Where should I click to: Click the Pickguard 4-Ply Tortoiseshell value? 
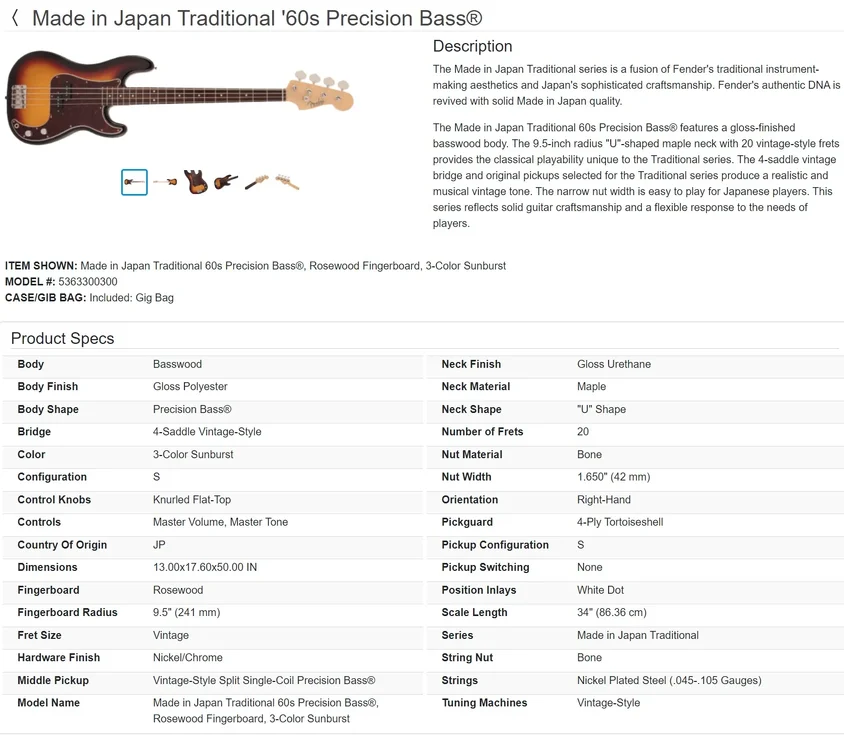[x=620, y=522]
